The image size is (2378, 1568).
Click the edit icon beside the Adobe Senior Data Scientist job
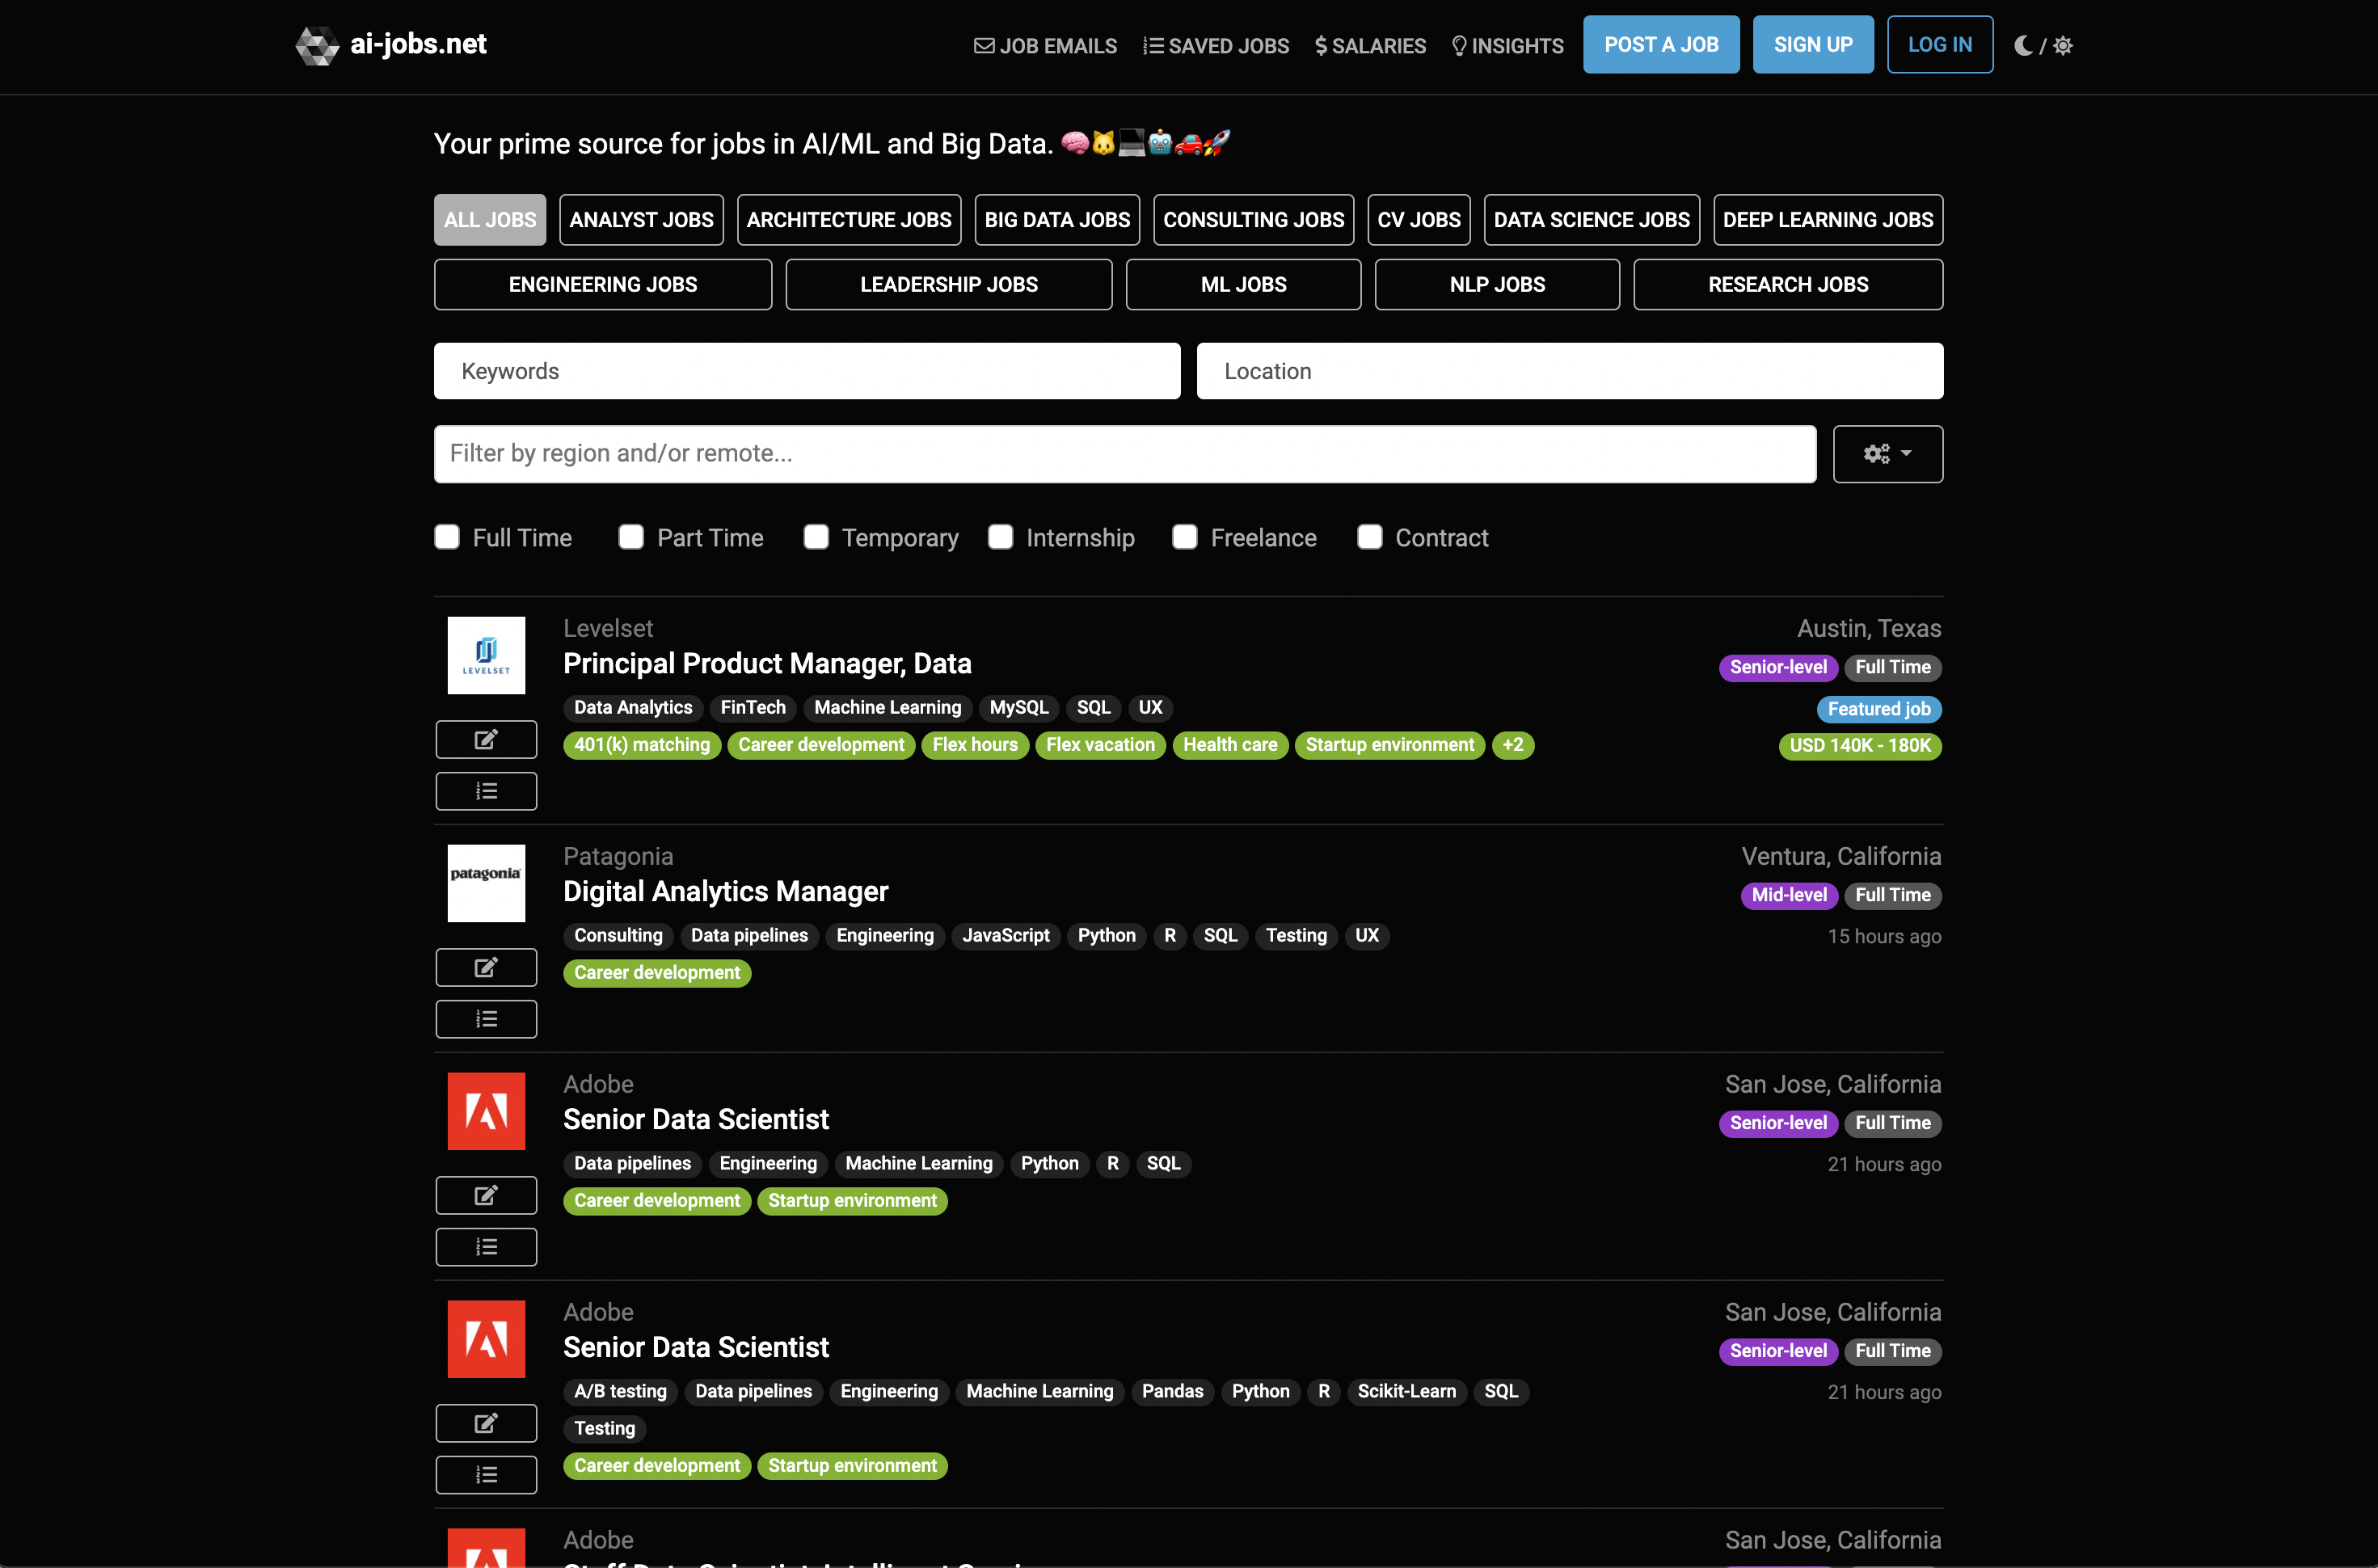click(486, 1195)
